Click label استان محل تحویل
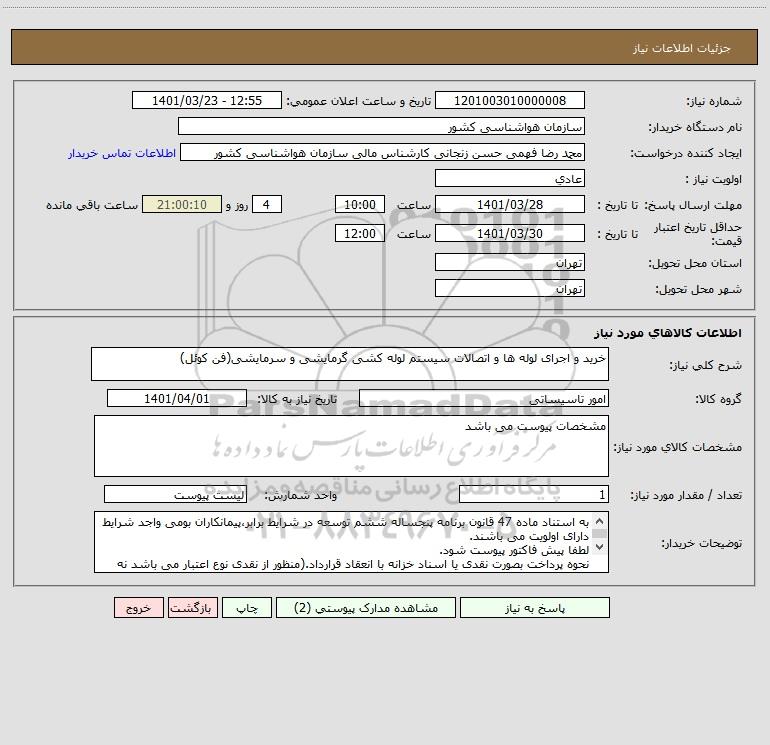Viewport: 770px width, 745px height. click(695, 264)
